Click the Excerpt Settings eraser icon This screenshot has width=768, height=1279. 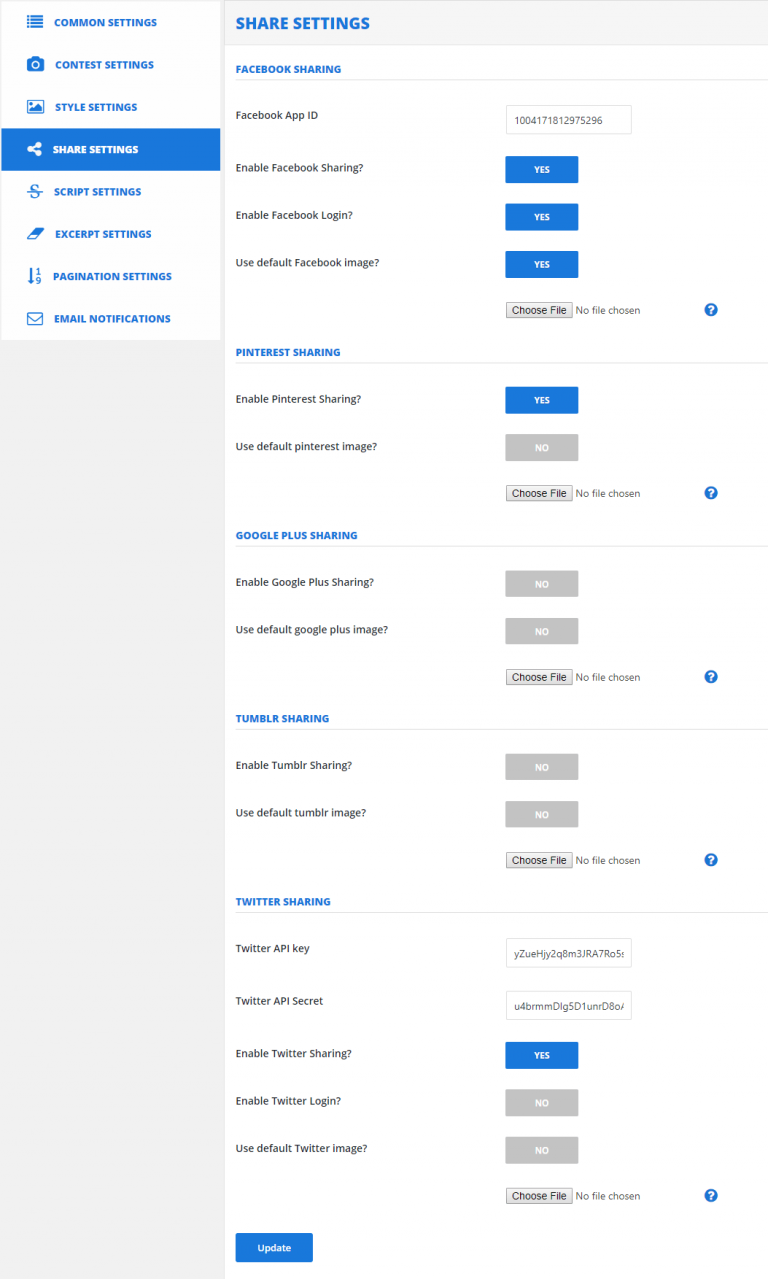[x=35, y=233]
